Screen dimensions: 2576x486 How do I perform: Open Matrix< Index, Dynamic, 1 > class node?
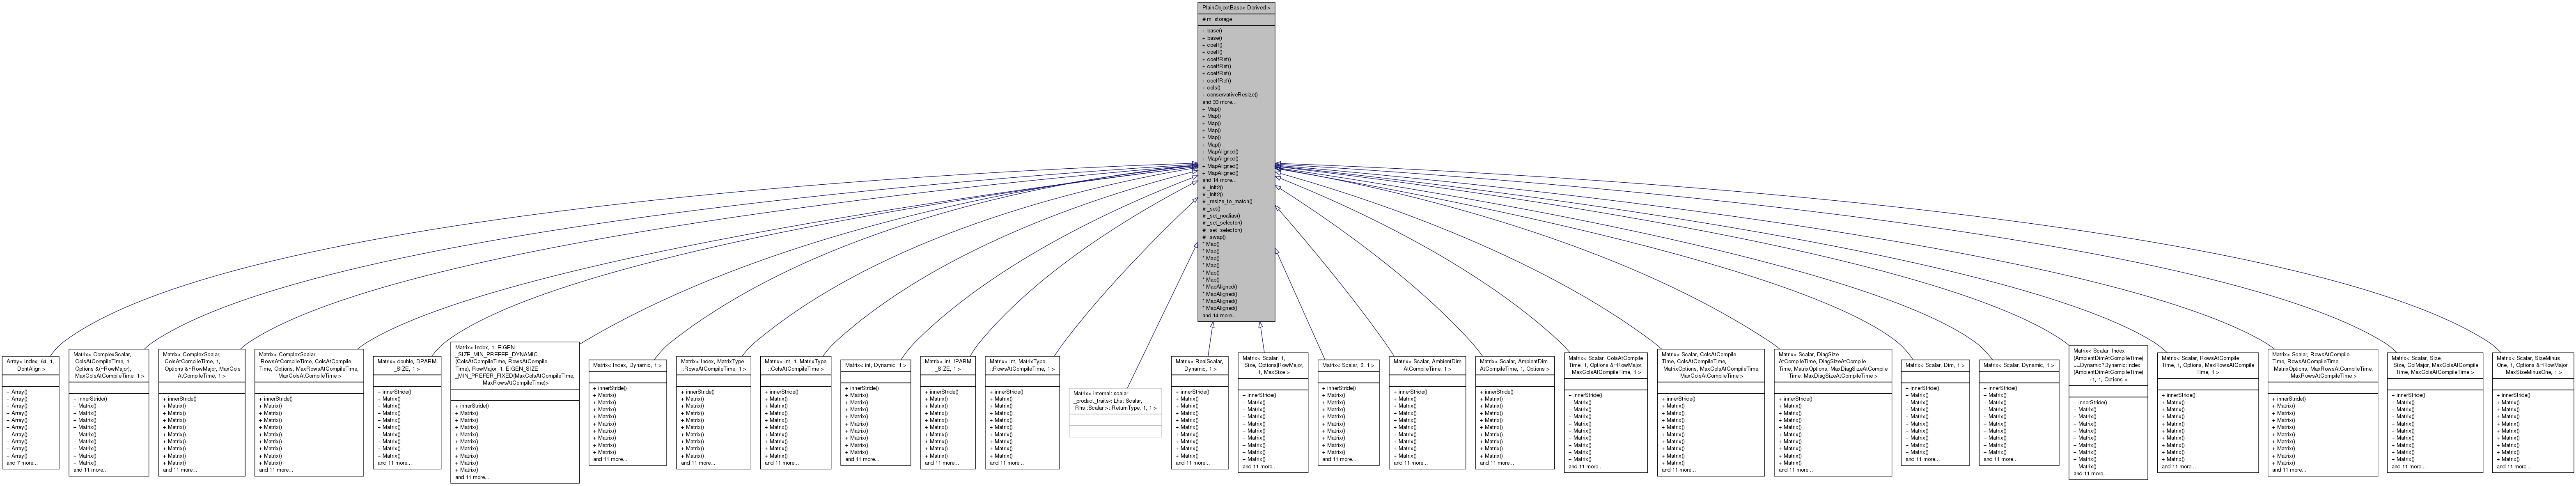(x=627, y=365)
